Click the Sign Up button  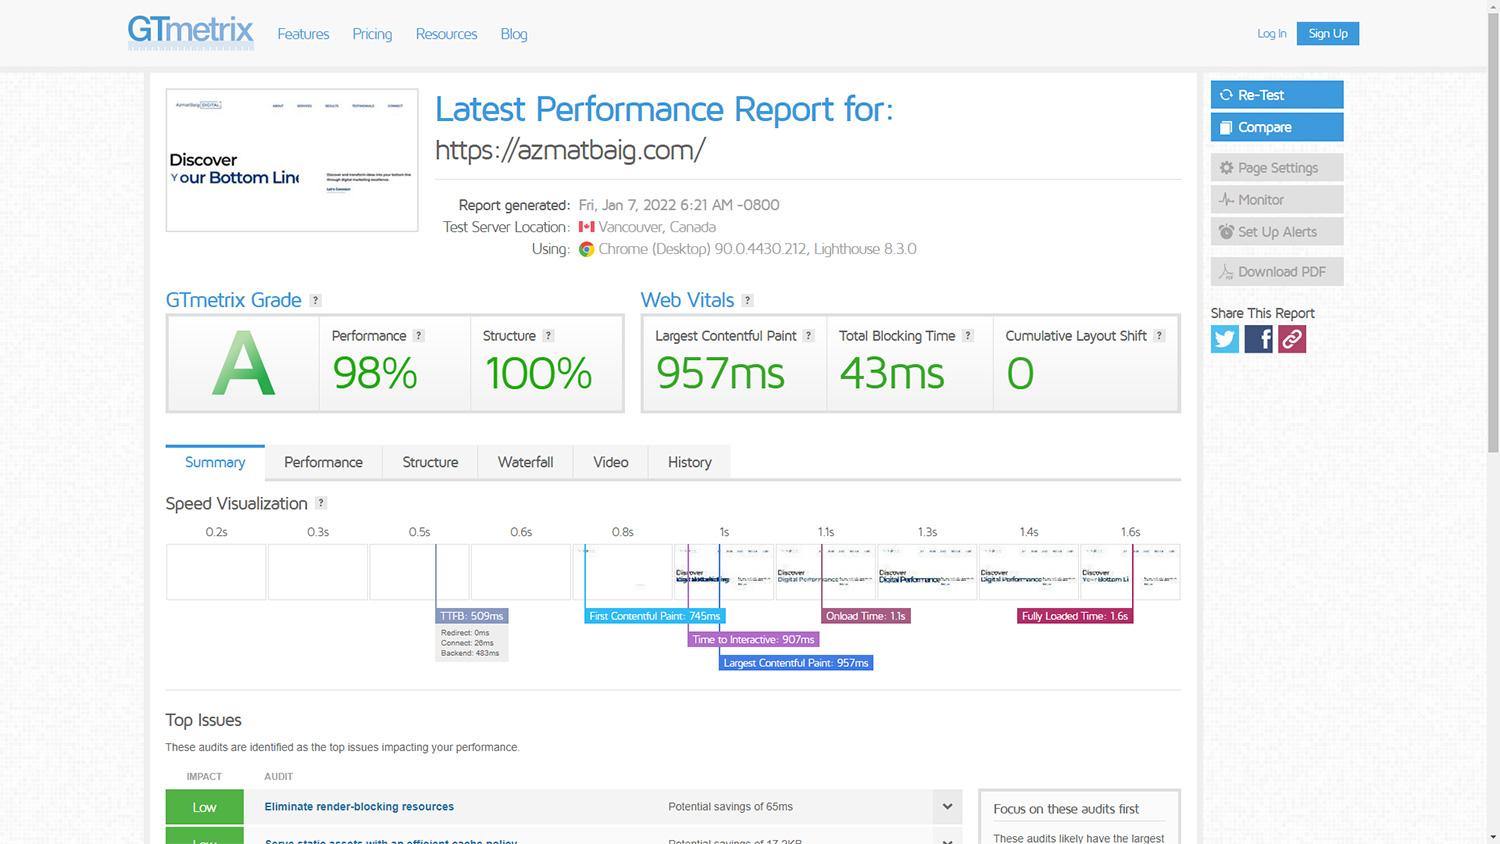tap(1328, 33)
